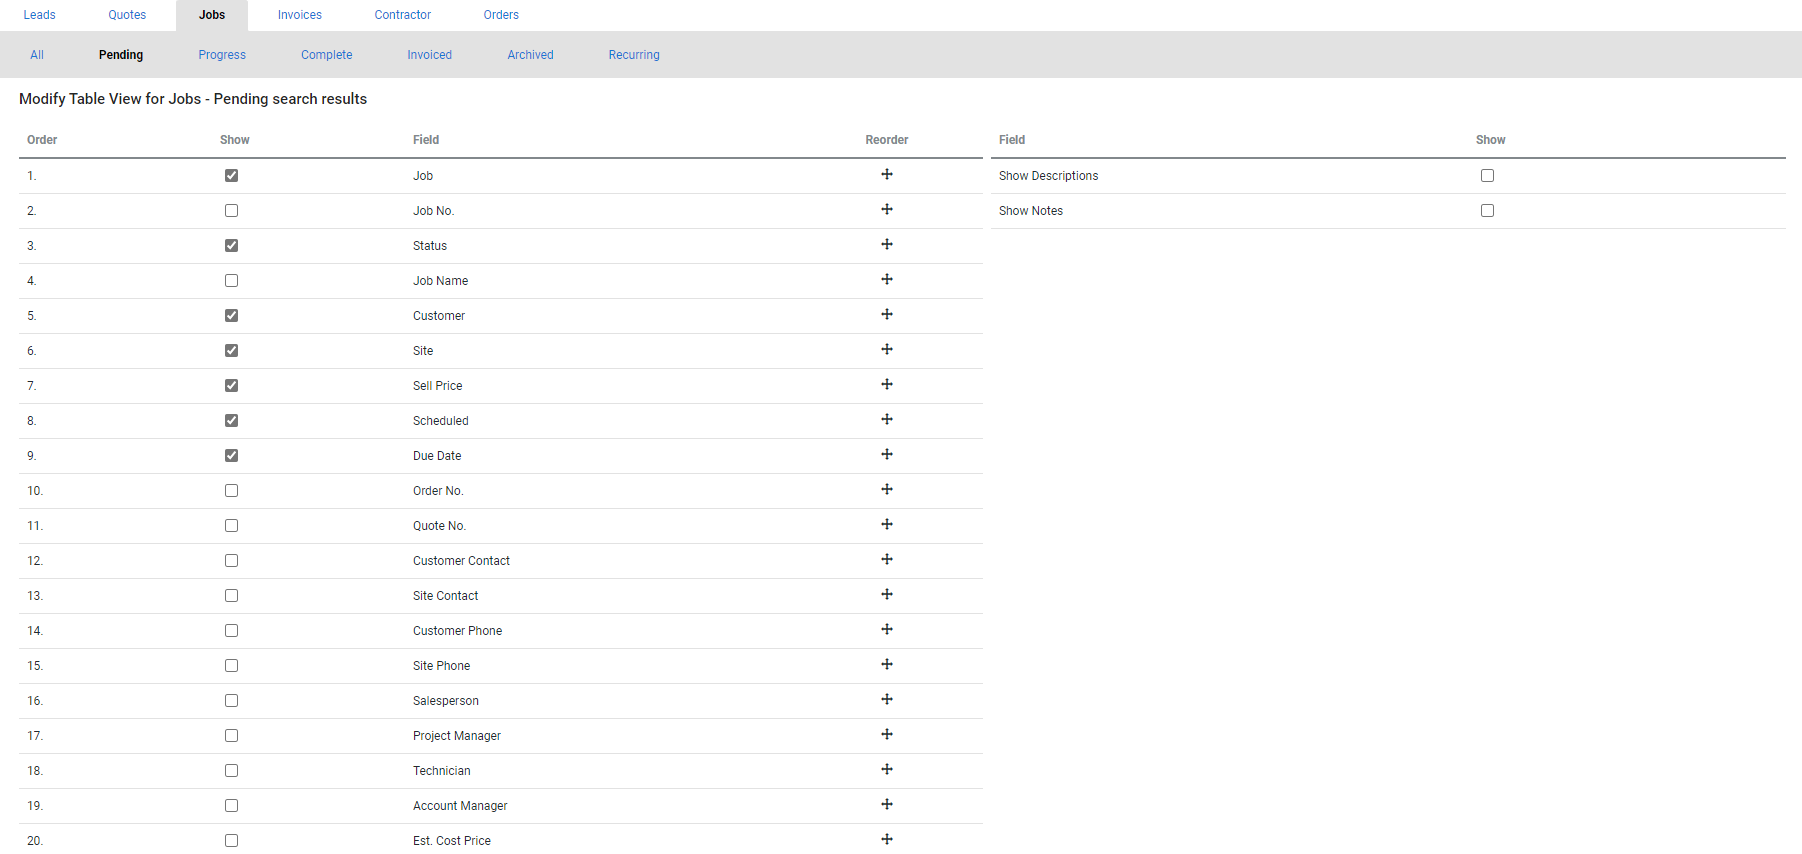Click the reorder handle for Project Manager row

pyautogui.click(x=887, y=734)
